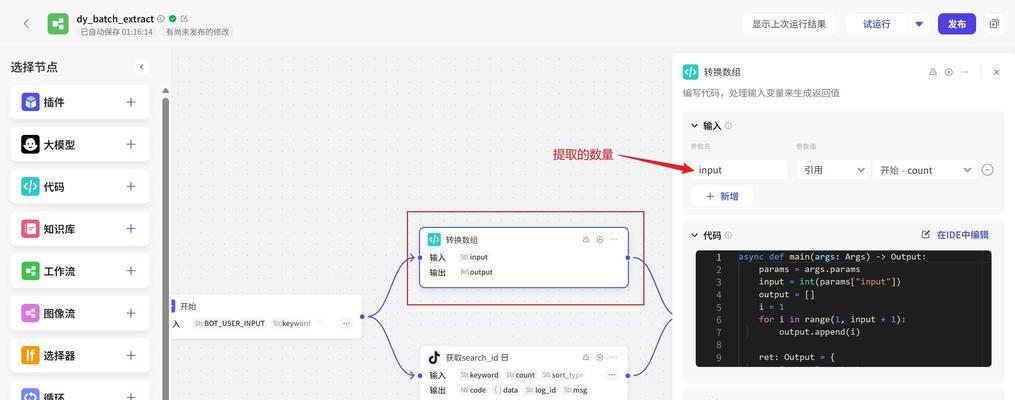Viewport: 1015px width, 400px height.
Task: Click the 转换数组 panel code icon
Action: [691, 72]
